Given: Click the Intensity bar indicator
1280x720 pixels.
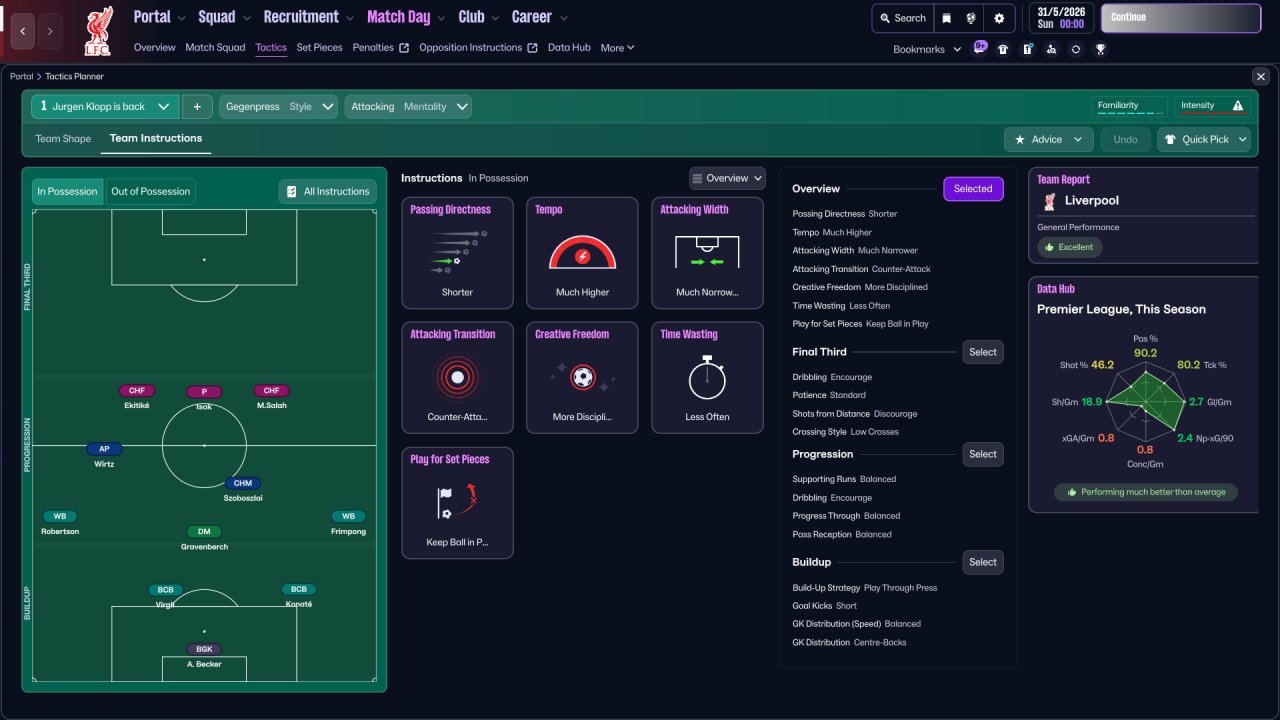Looking at the screenshot, I should click(1211, 106).
